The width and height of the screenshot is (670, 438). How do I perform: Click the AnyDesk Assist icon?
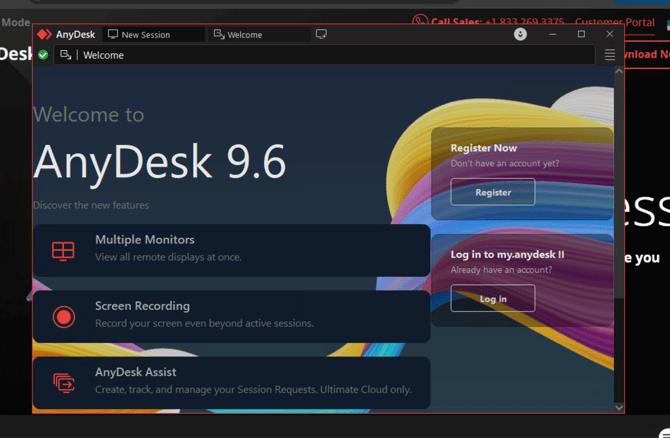(64, 383)
